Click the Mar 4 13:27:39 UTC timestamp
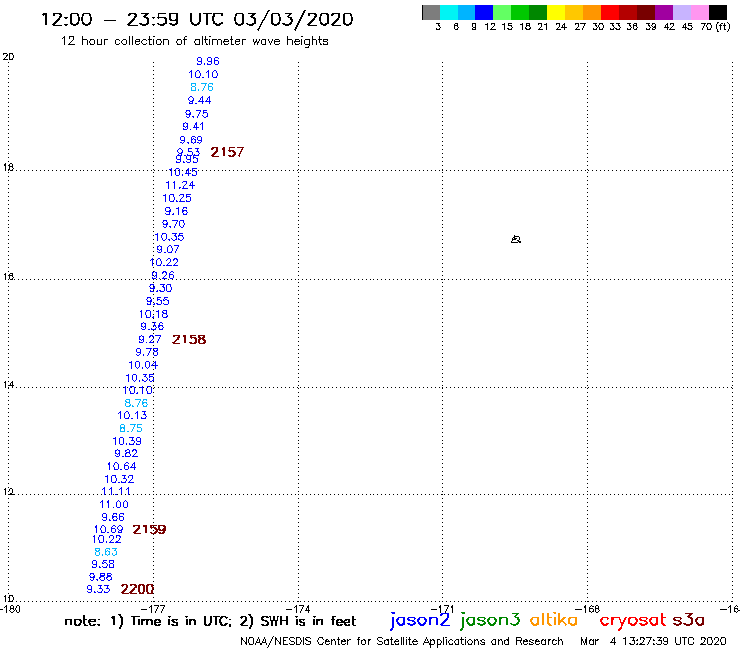This screenshot has width=740, height=650. coord(653,642)
